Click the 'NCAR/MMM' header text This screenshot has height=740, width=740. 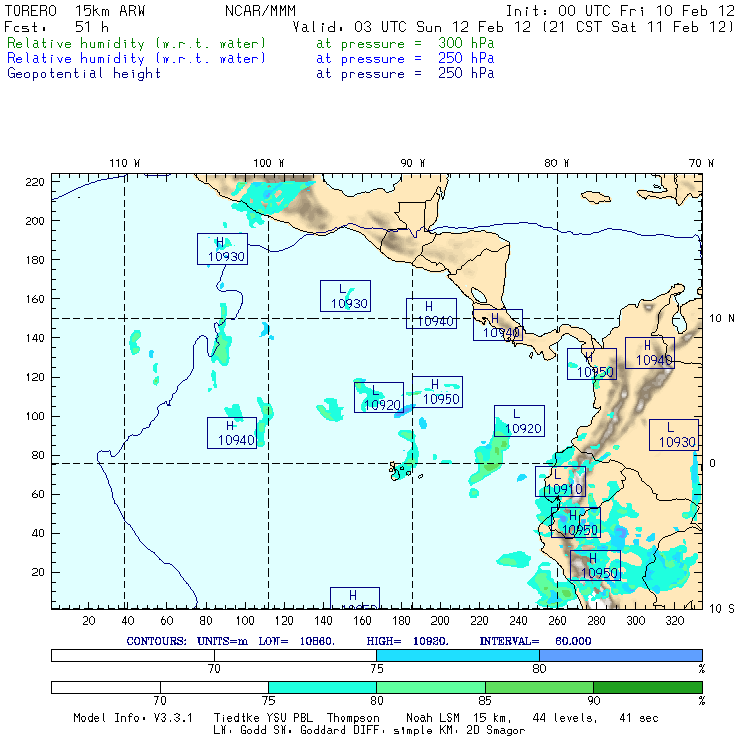click(260, 11)
